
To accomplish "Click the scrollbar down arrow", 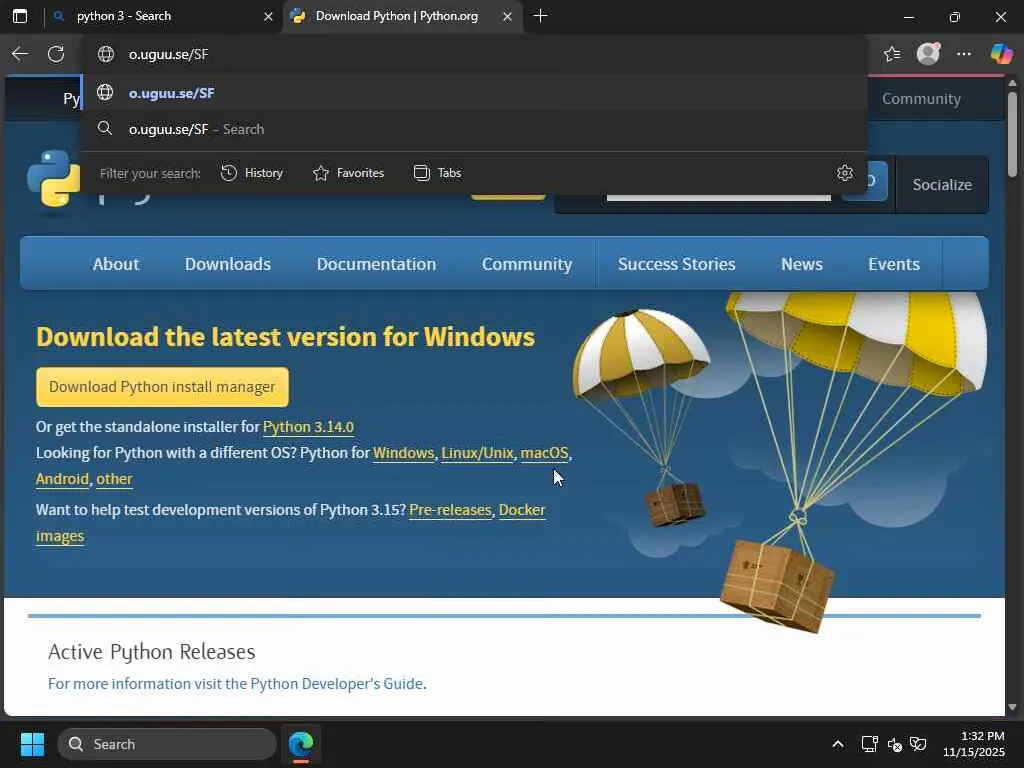I will (x=1012, y=707).
